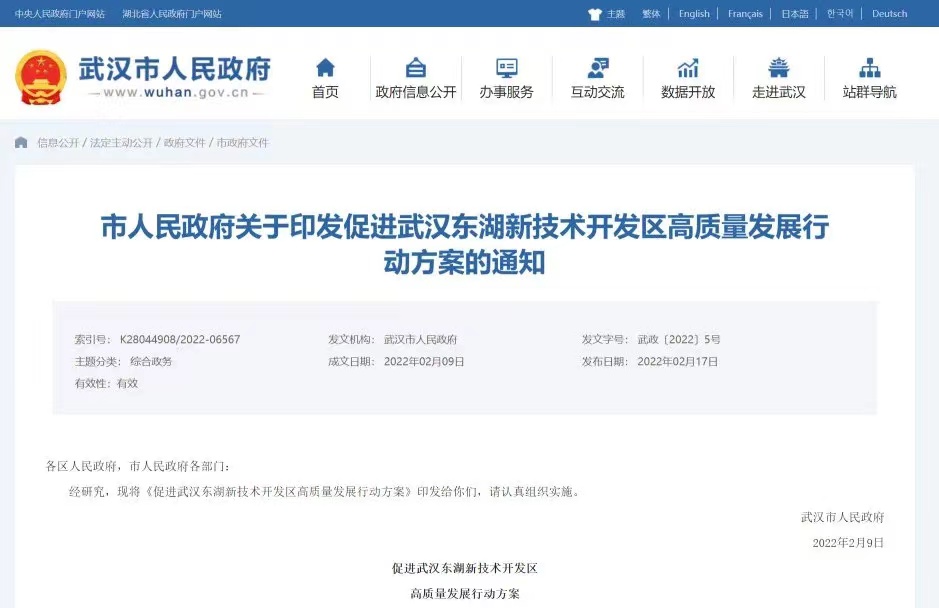Open the 中央人民政府门户网站 link
Image resolution: width=939 pixels, height=608 pixels.
[x=60, y=14]
